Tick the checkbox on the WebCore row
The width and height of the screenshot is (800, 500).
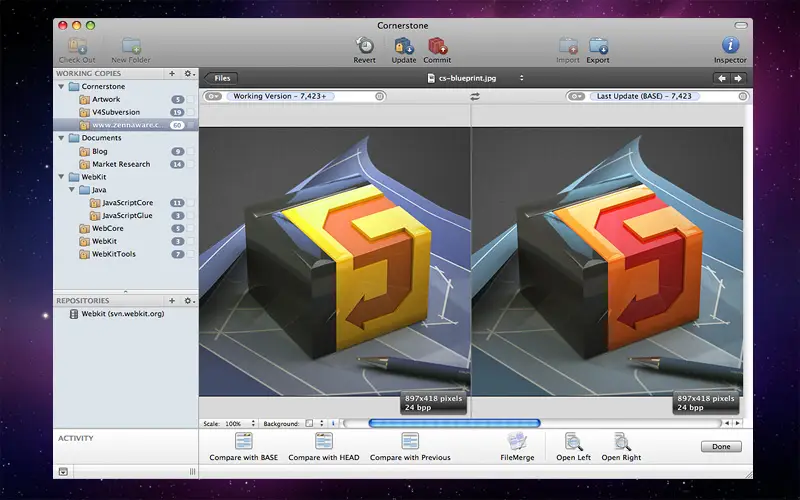pyautogui.click(x=190, y=229)
